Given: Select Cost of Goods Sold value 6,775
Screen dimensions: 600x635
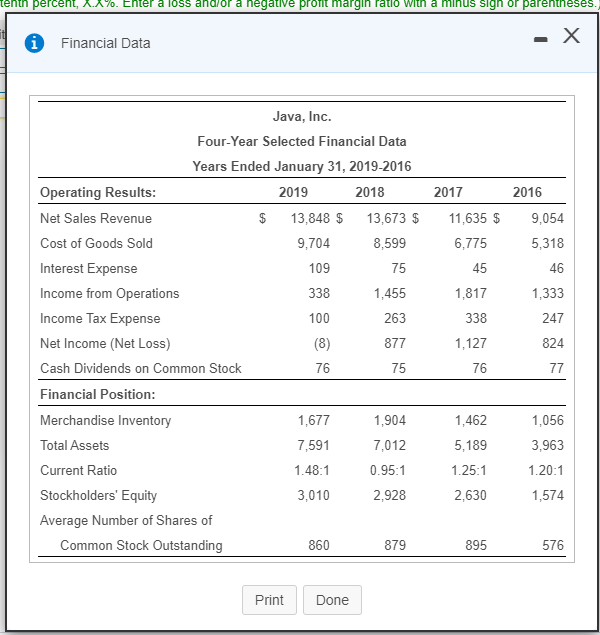Looking at the screenshot, I should 470,243.
